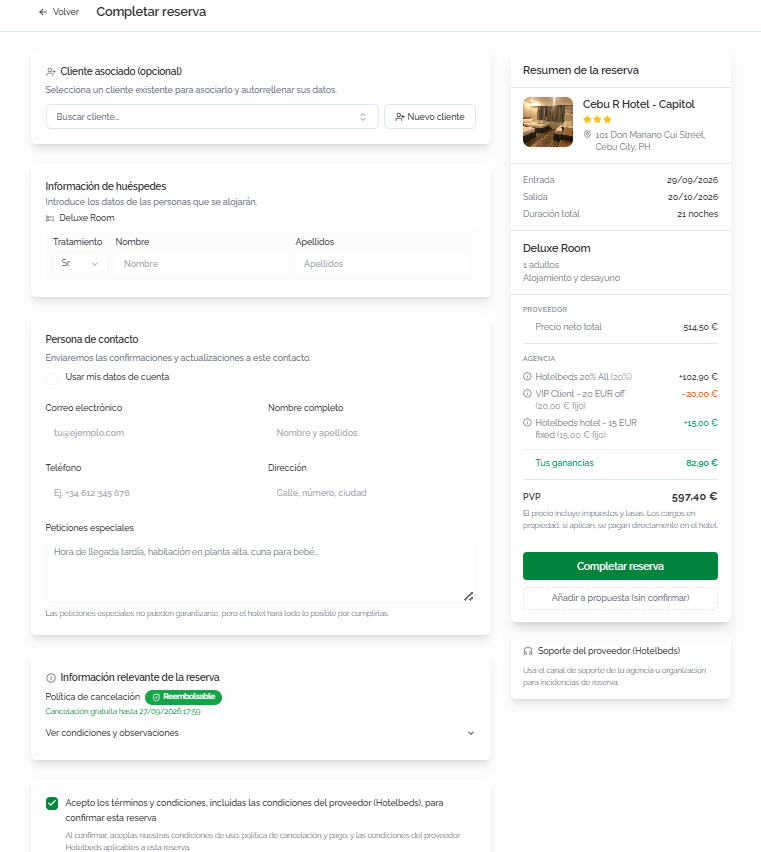The height and width of the screenshot is (852, 761).
Task: Click the Nuevo cliente button
Action: 430,117
